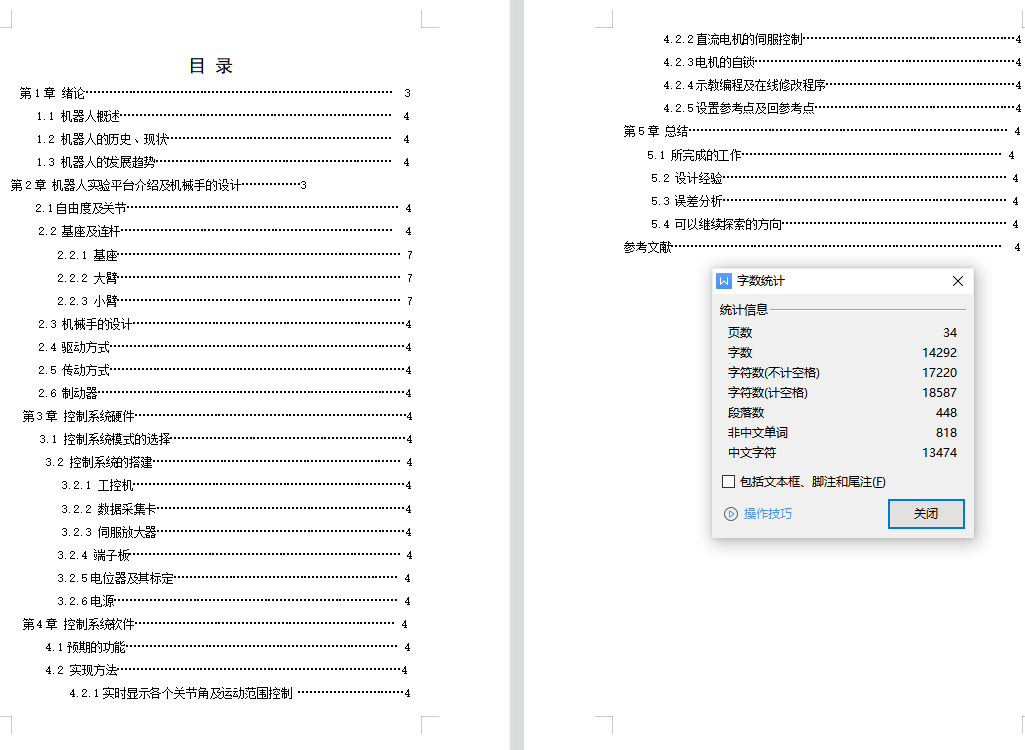Click the 2.2.1 基座 entry
This screenshot has height=750, width=1025.
click(235, 255)
